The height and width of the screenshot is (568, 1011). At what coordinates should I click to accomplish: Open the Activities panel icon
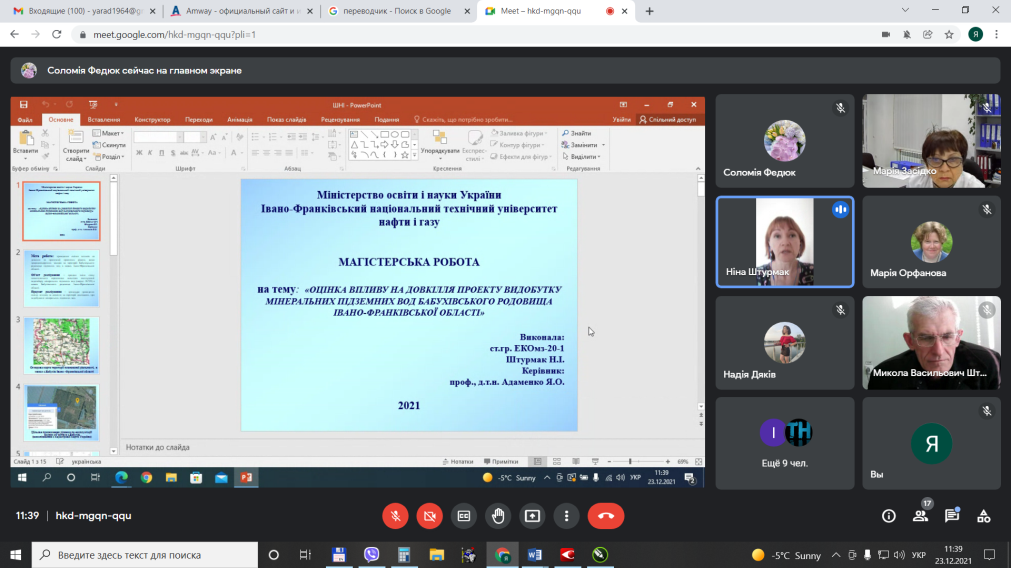(x=984, y=516)
